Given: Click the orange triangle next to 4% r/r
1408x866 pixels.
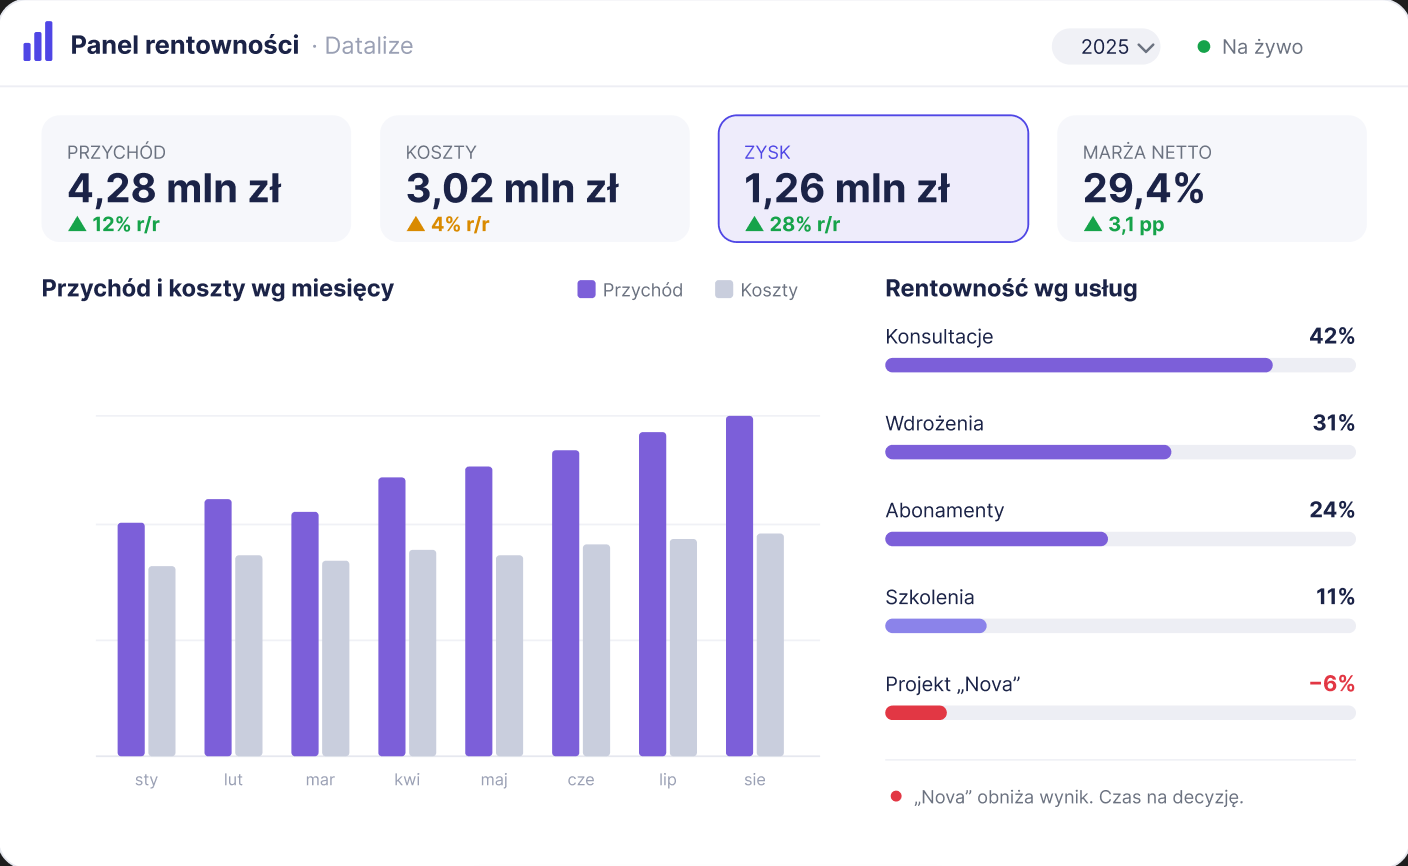Looking at the screenshot, I should point(416,224).
